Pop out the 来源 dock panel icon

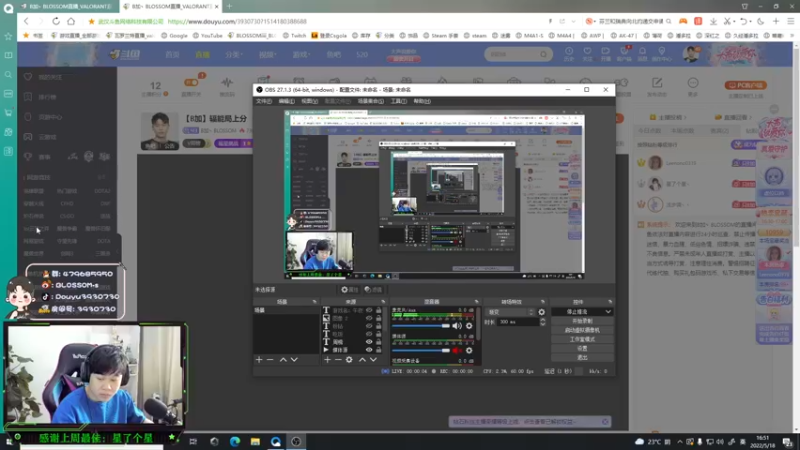pos(383,302)
